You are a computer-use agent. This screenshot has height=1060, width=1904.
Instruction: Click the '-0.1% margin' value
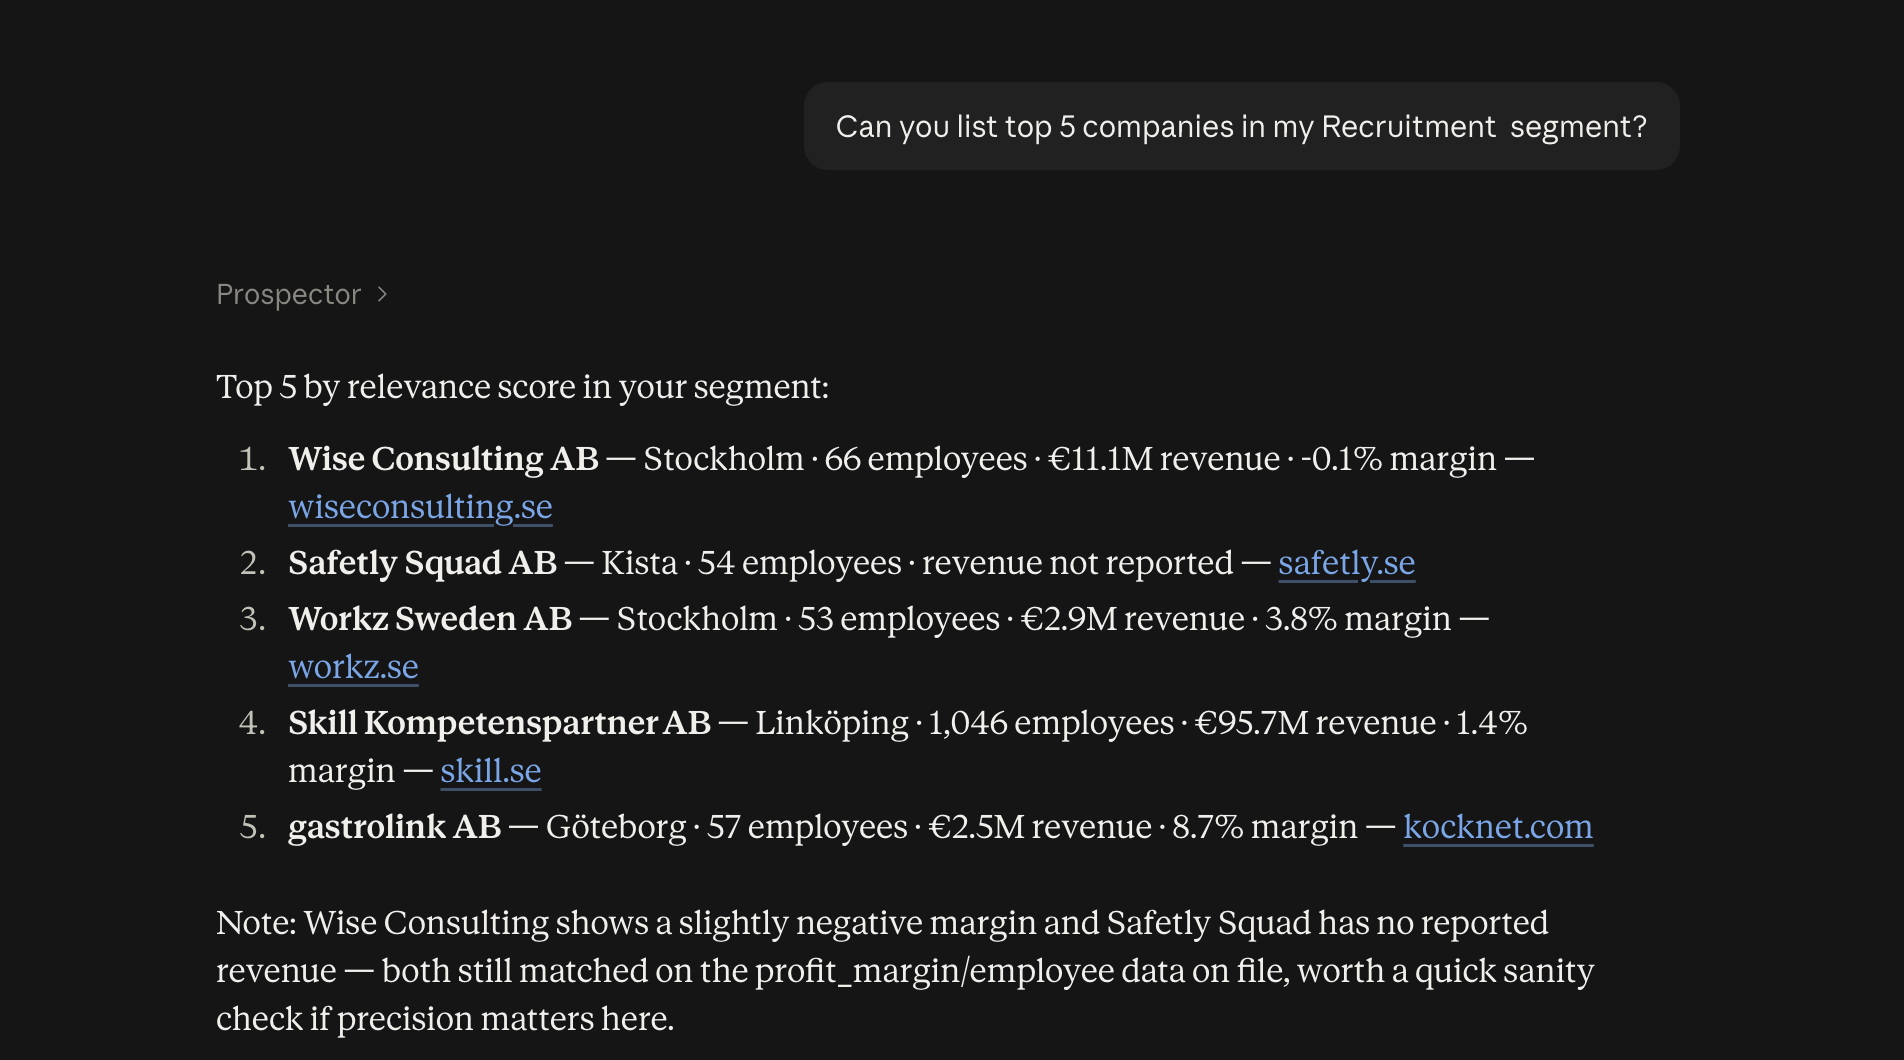pos(1398,459)
